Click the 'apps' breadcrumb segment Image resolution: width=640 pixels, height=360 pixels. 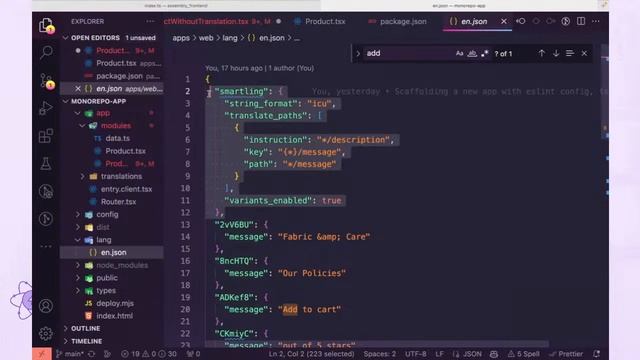(x=181, y=38)
